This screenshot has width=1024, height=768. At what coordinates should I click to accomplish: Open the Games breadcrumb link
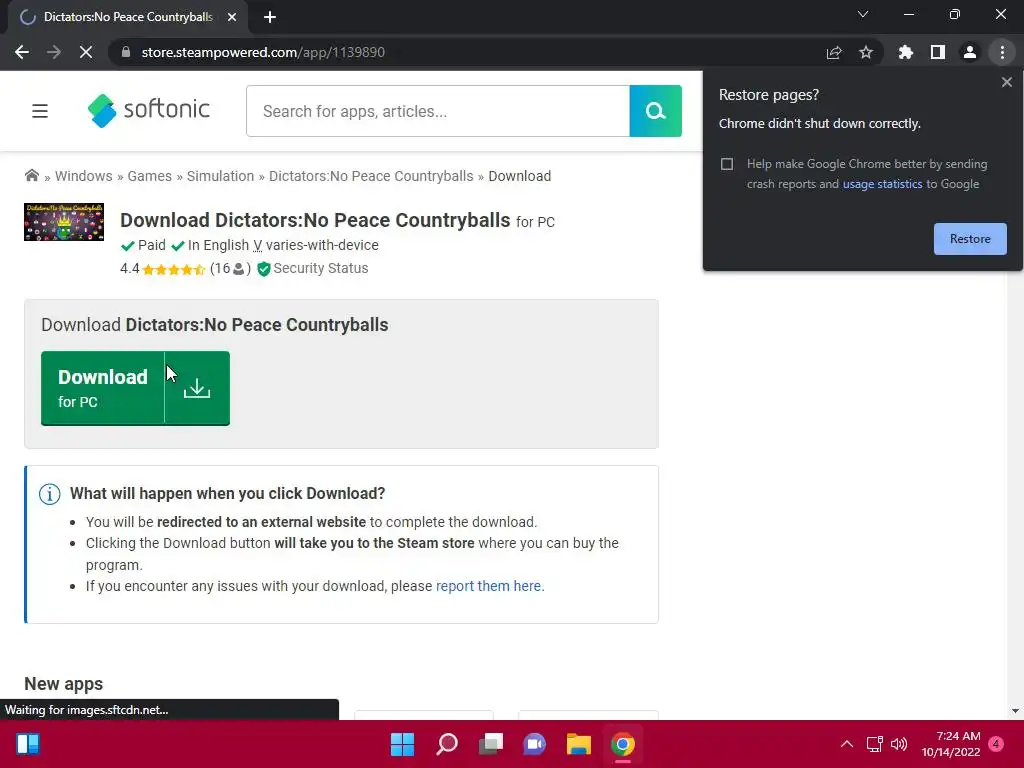[150, 176]
